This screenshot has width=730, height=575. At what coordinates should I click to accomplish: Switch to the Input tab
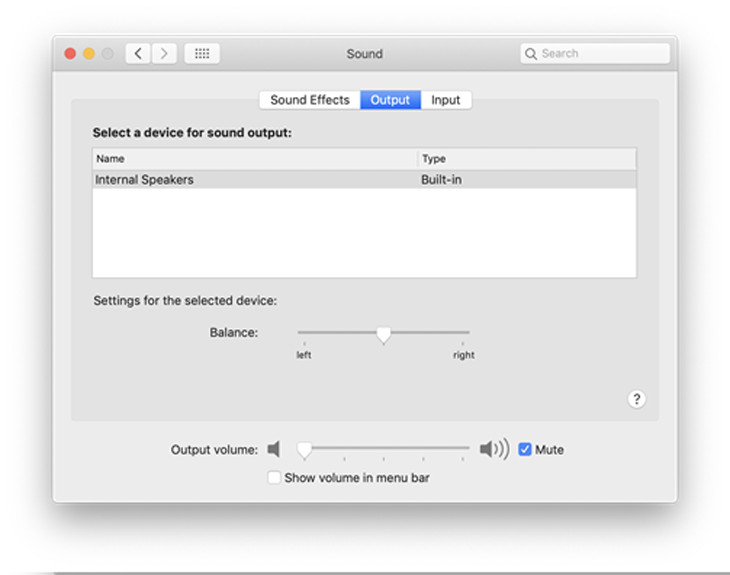point(446,100)
